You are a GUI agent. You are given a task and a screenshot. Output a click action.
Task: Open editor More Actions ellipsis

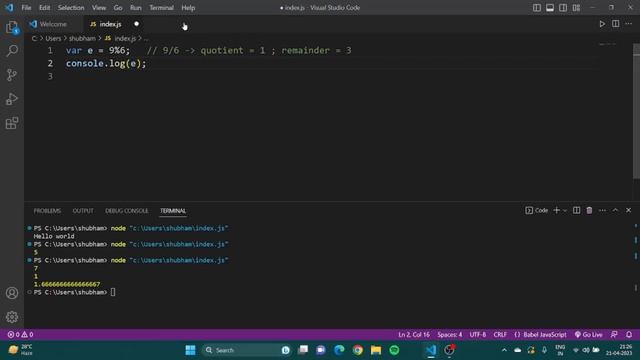pos(629,24)
